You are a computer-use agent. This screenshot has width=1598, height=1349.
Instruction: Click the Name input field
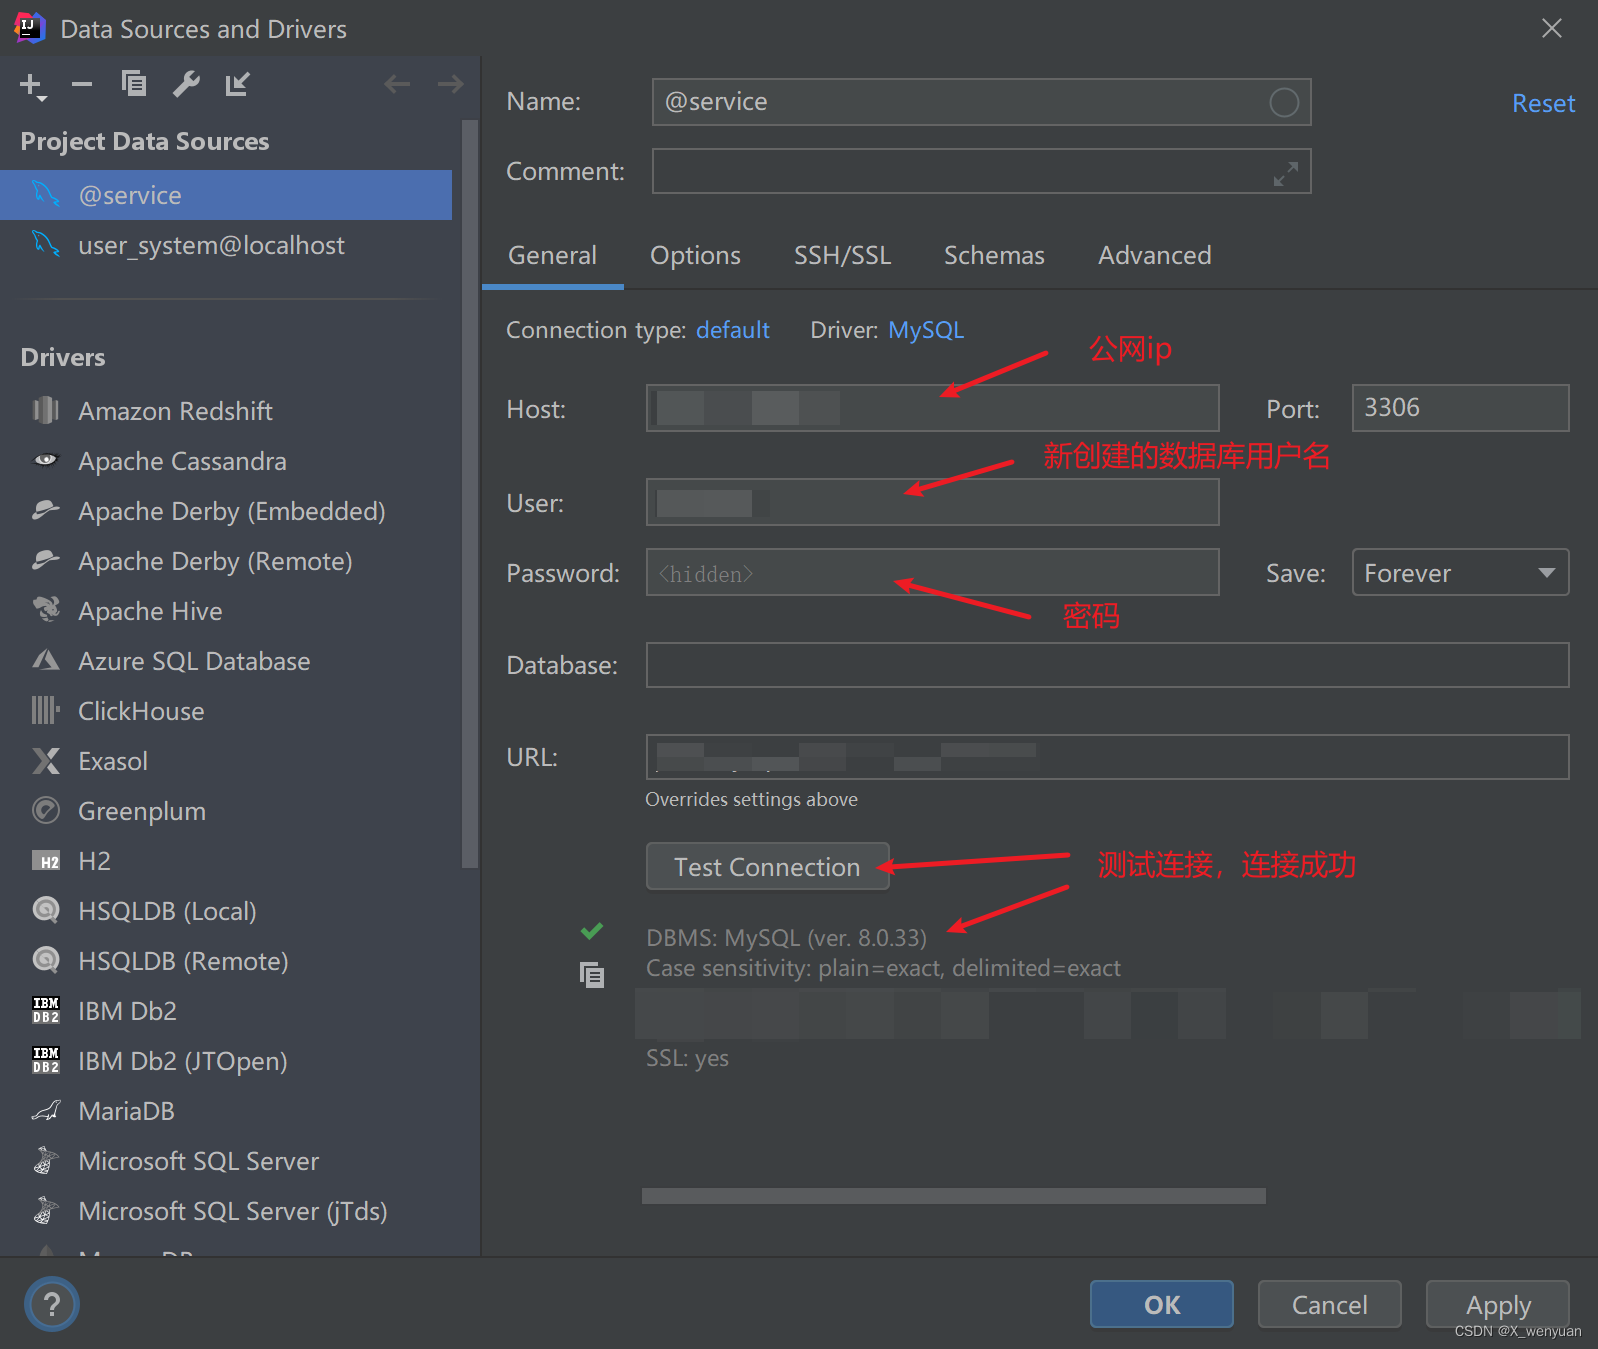pos(981,102)
